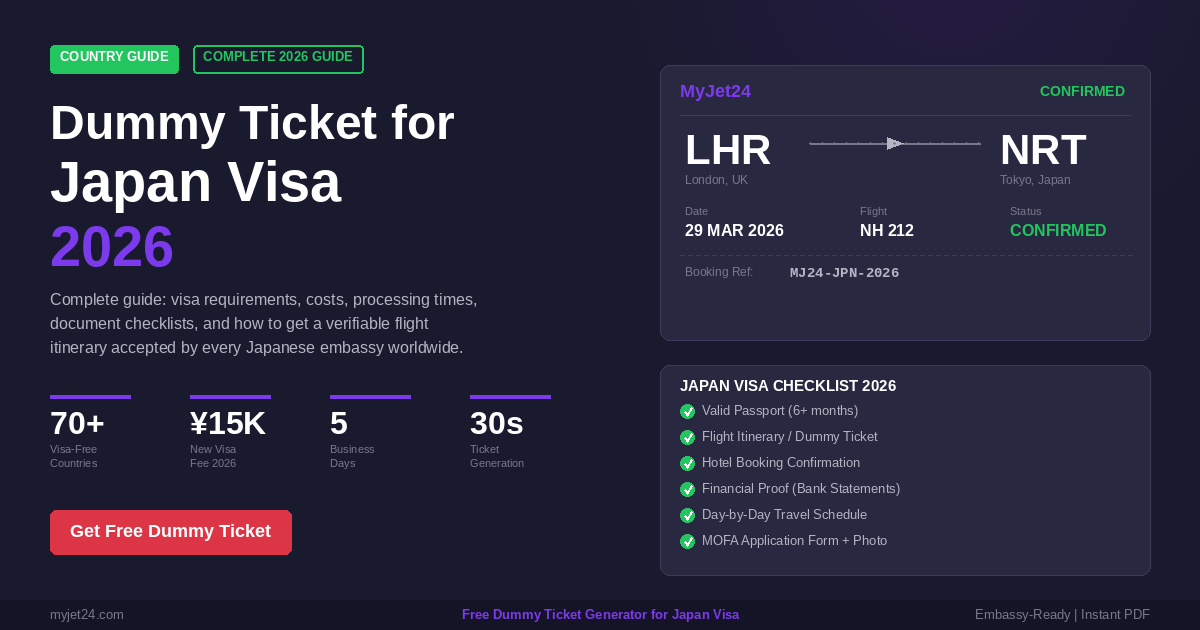
Task: Click Free Dummy Ticket Generator footer link
Action: pyautogui.click(x=600, y=614)
